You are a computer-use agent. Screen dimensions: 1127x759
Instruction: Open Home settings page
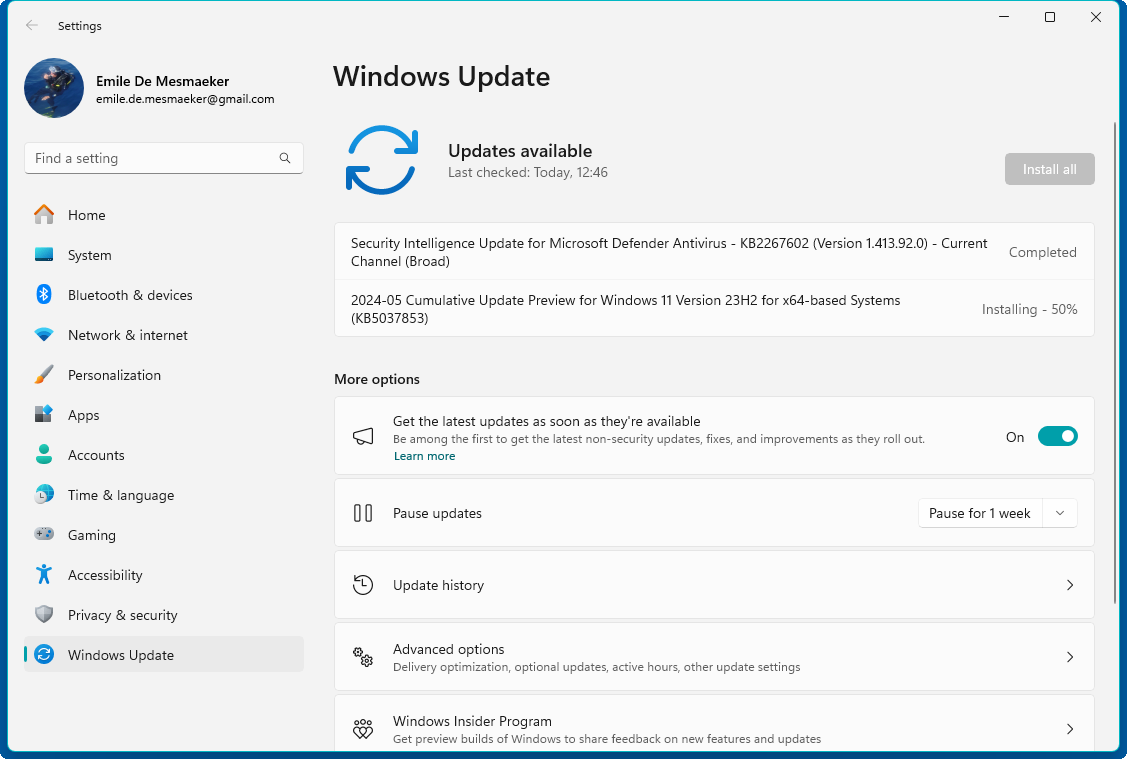[x=164, y=215]
